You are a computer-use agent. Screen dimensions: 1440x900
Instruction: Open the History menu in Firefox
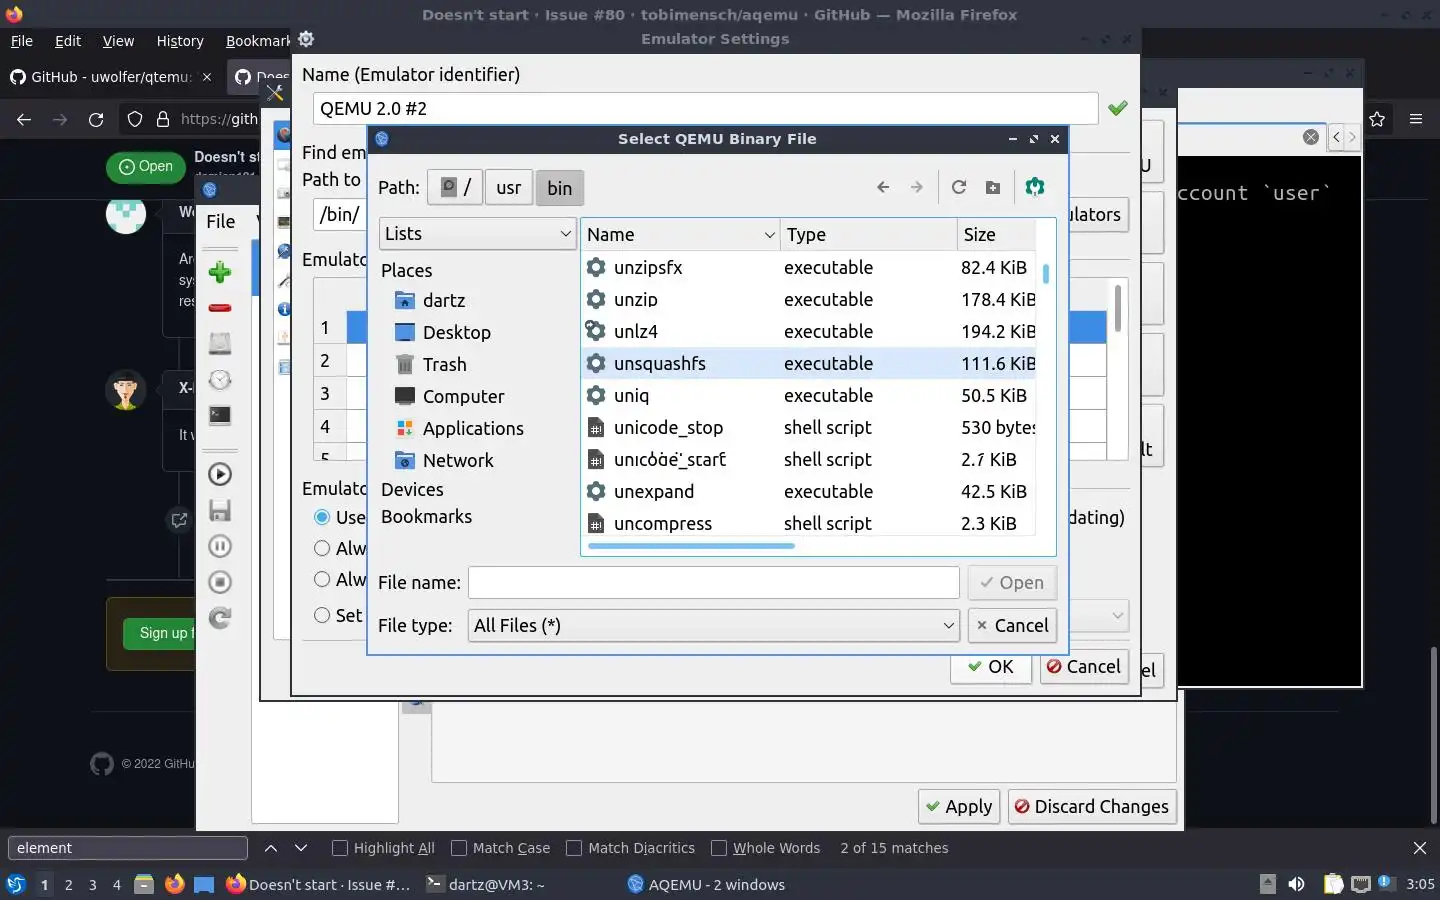pos(180,41)
